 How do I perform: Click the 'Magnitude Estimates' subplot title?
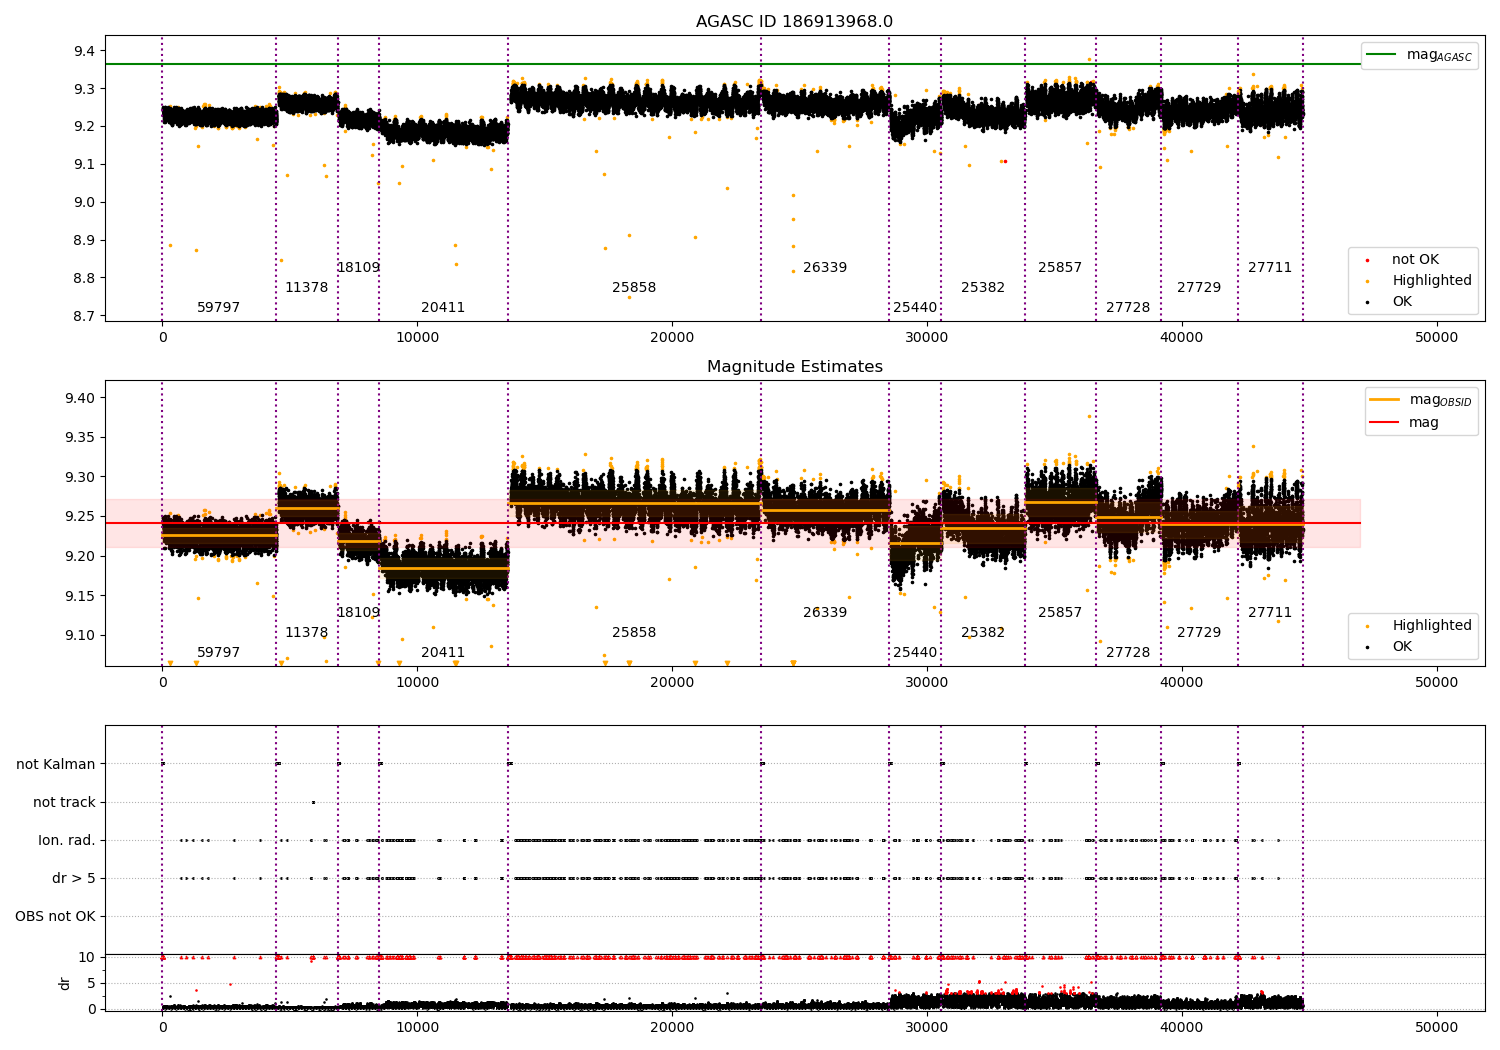(794, 367)
